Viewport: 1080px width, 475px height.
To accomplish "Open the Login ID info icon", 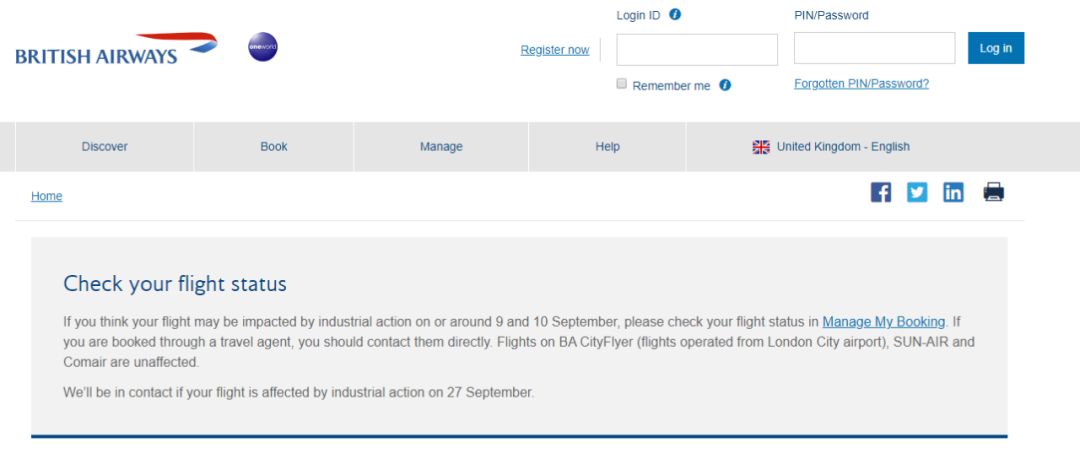I will coord(675,14).
